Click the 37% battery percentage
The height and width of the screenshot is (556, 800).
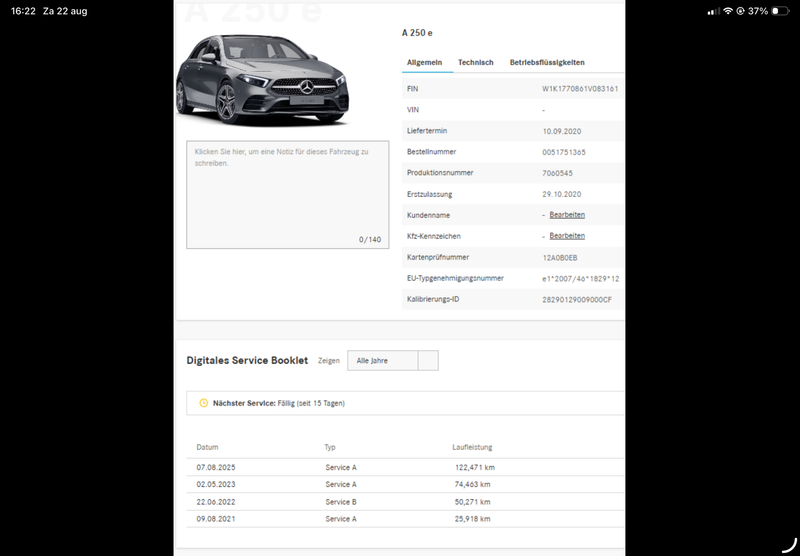tap(758, 11)
